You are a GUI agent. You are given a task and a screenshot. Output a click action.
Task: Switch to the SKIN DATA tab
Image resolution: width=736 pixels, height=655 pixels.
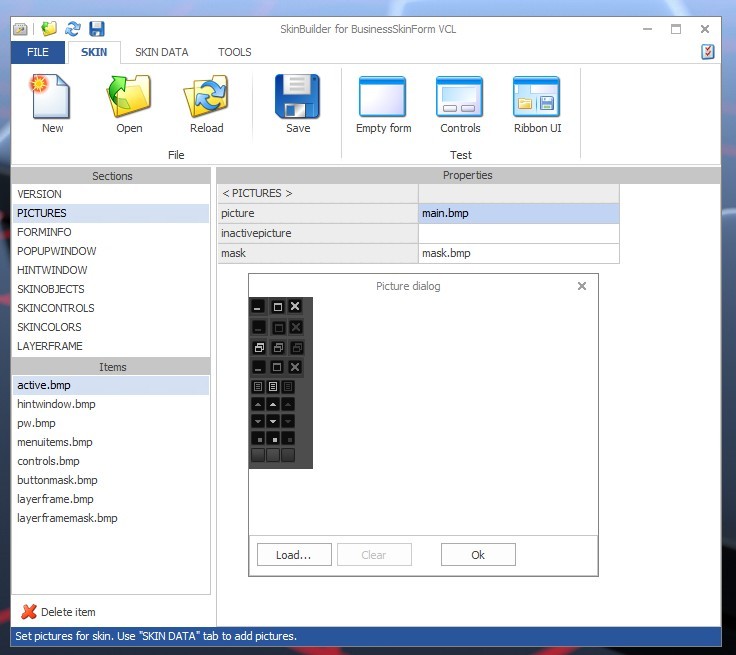pyautogui.click(x=161, y=52)
